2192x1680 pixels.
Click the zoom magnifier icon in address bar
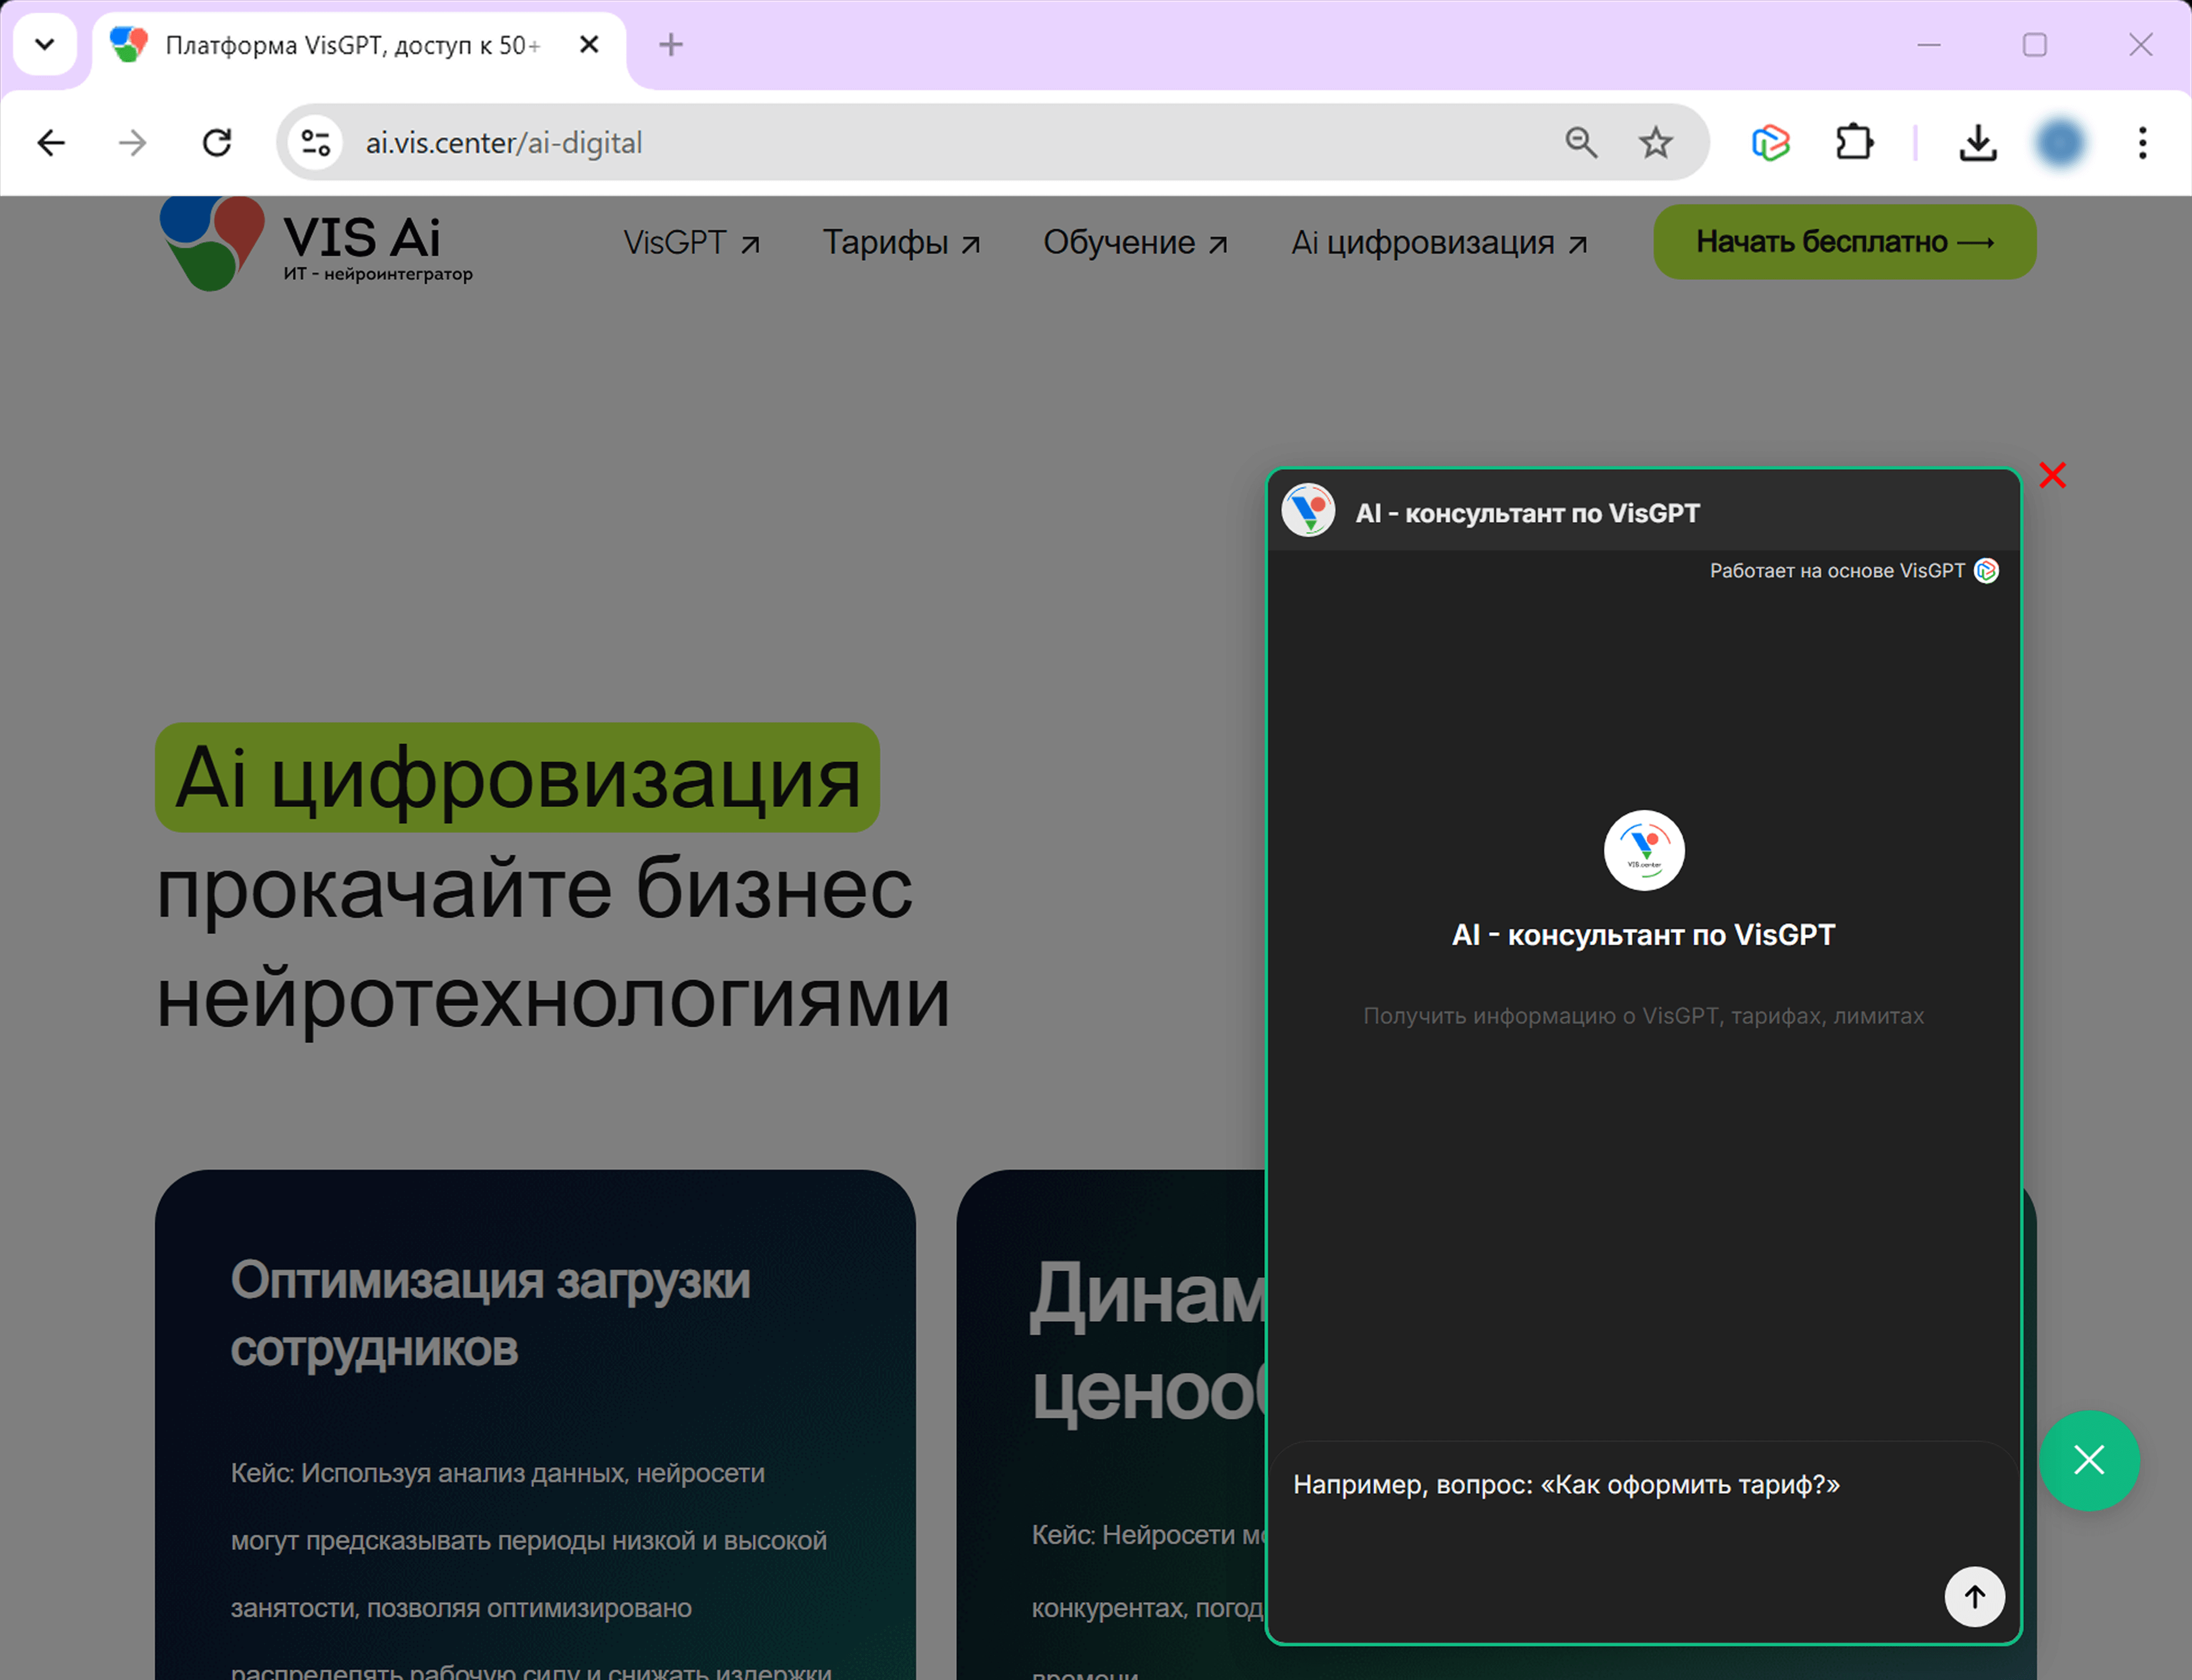pos(1580,143)
